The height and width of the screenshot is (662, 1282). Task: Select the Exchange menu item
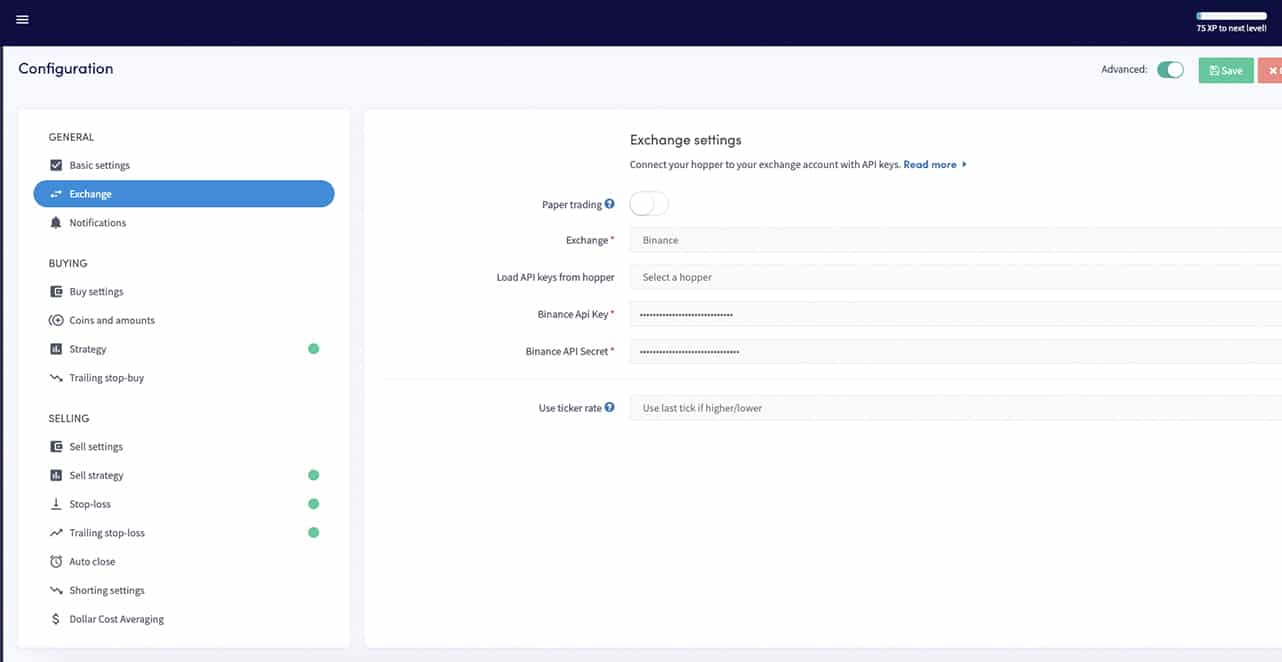pyautogui.click(x=184, y=194)
